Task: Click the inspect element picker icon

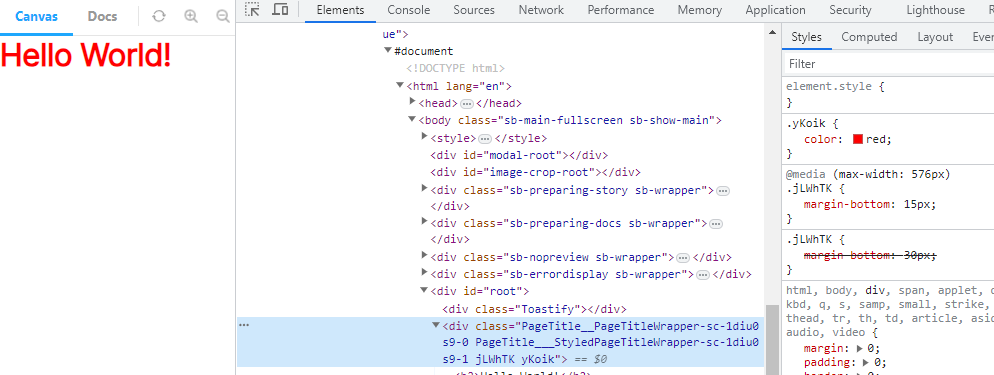Action: [252, 10]
